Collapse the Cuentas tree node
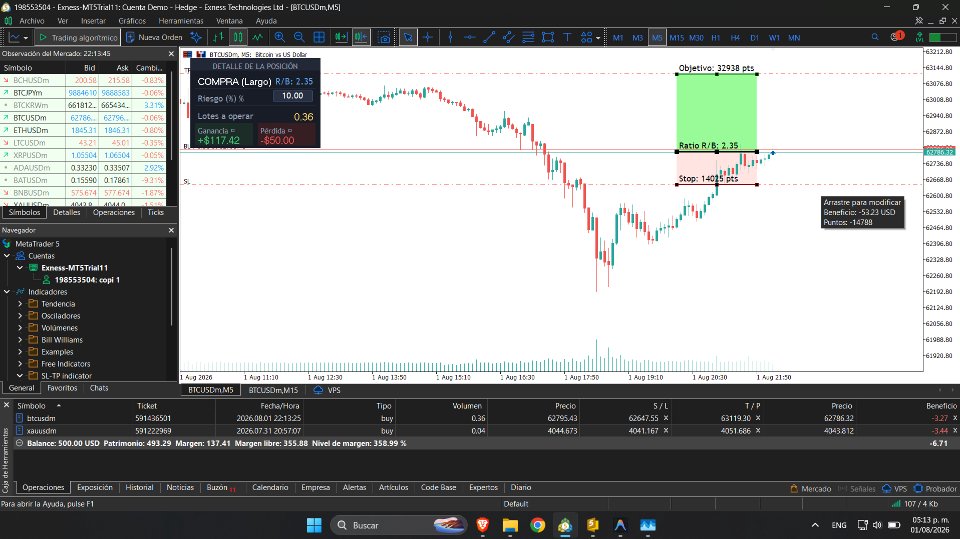 (x=7, y=256)
